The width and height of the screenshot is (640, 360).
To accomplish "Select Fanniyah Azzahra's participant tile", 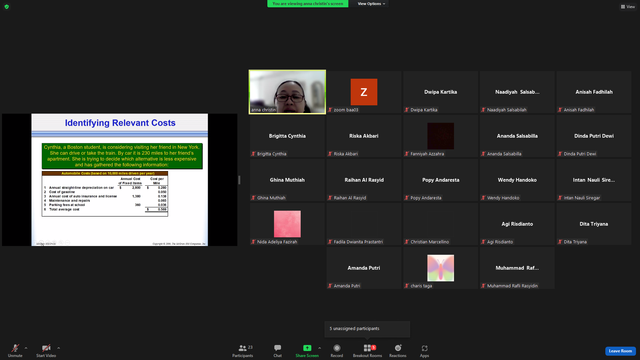I will (440, 136).
